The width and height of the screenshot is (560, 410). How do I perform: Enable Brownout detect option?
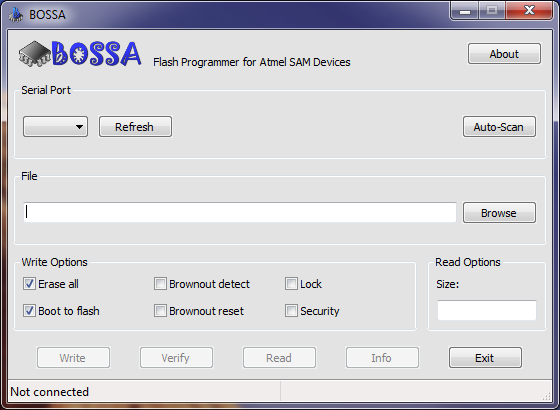(160, 284)
